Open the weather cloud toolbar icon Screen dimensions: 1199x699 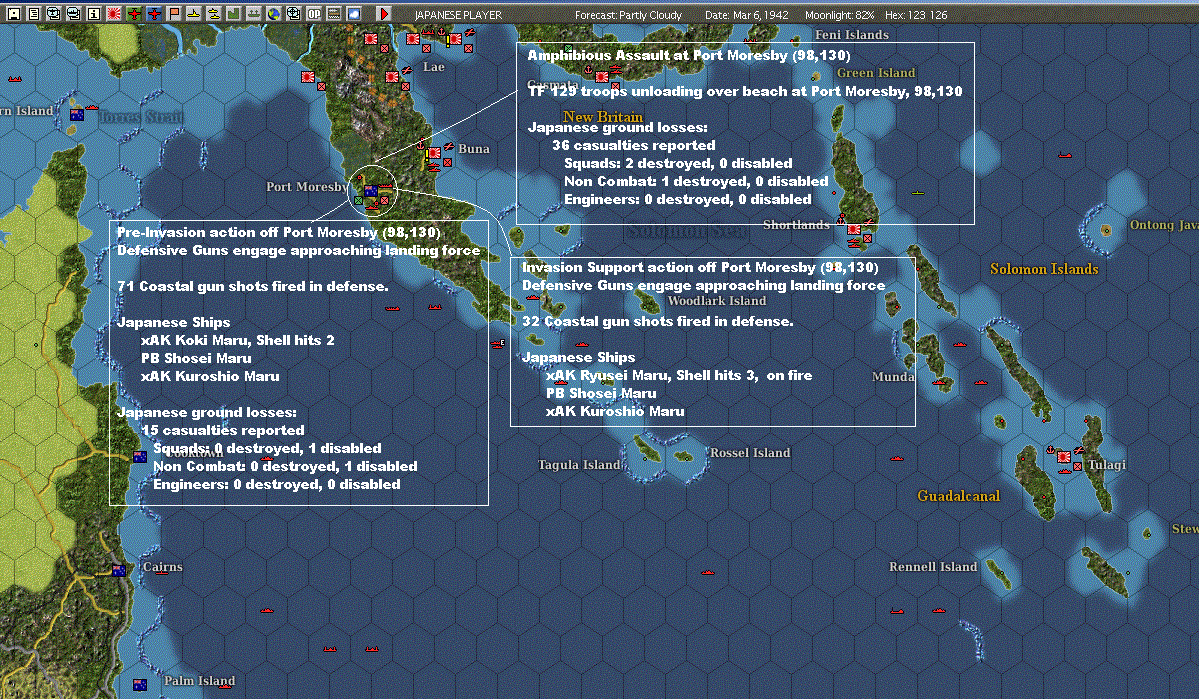pyautogui.click(x=353, y=14)
